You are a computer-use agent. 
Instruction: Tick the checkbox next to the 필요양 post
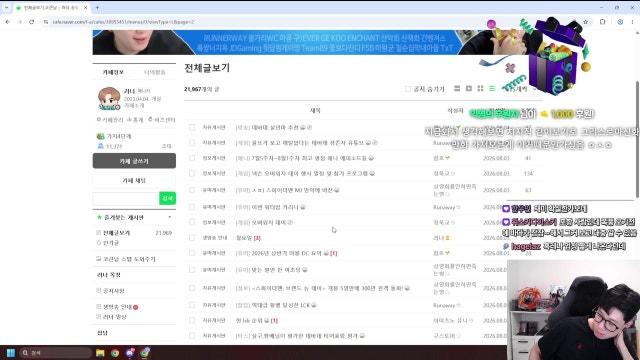coord(192,238)
